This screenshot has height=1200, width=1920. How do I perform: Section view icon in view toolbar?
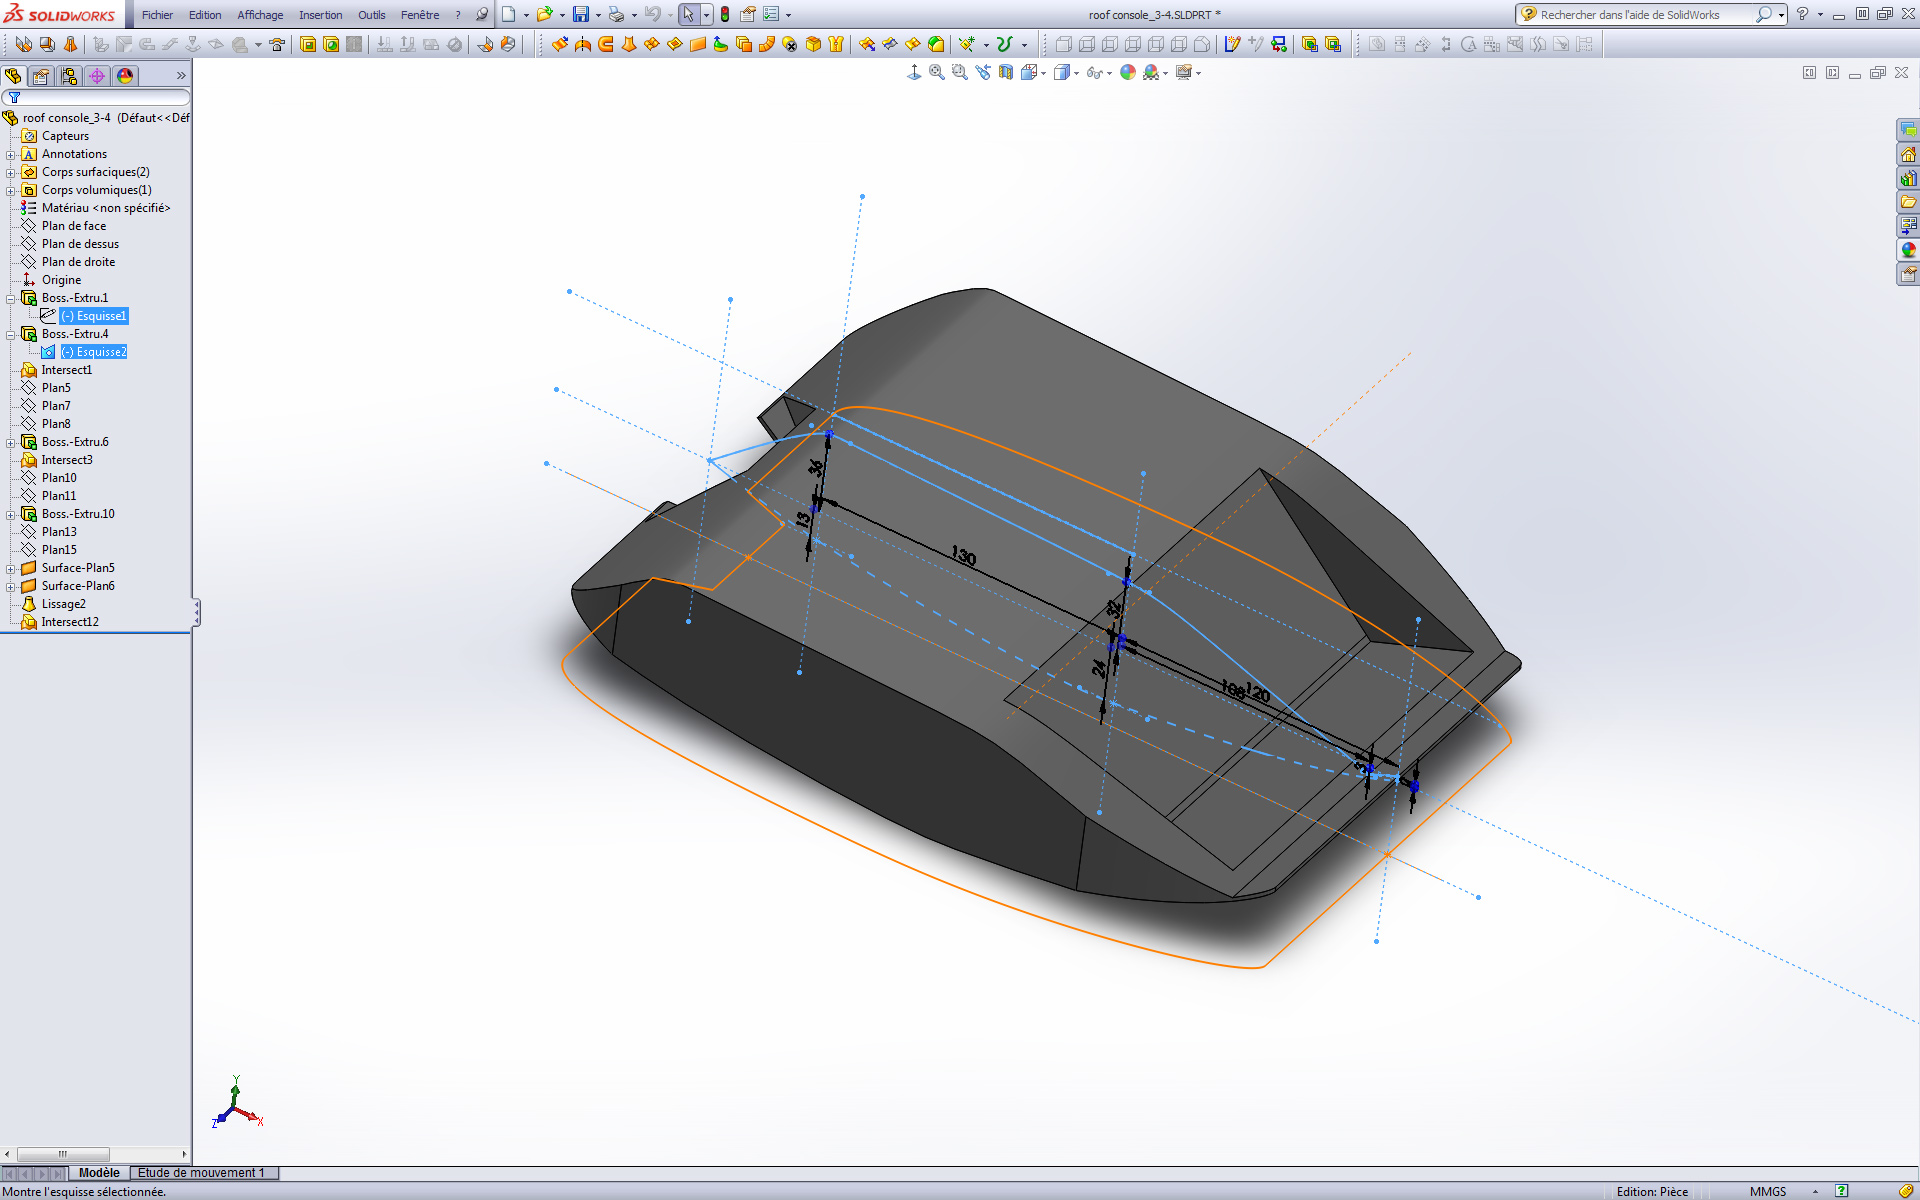click(x=1006, y=72)
